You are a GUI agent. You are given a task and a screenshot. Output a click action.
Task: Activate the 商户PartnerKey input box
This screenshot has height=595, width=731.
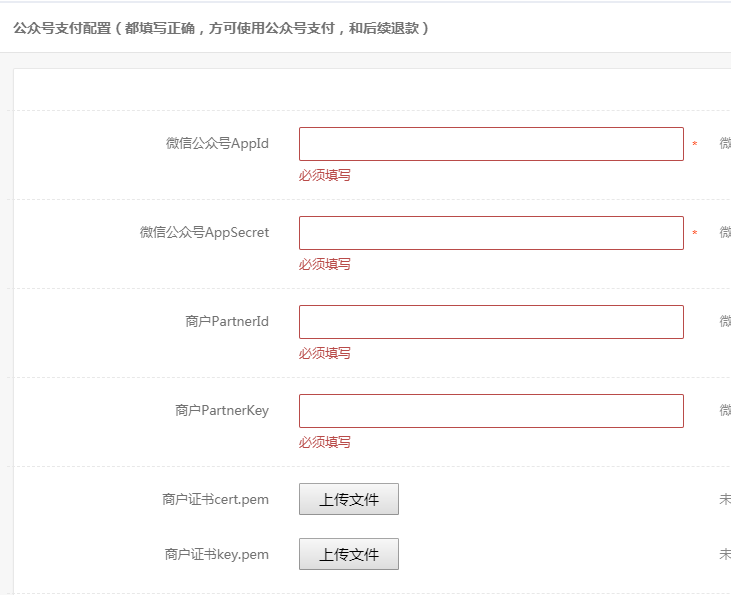pyautogui.click(x=491, y=411)
